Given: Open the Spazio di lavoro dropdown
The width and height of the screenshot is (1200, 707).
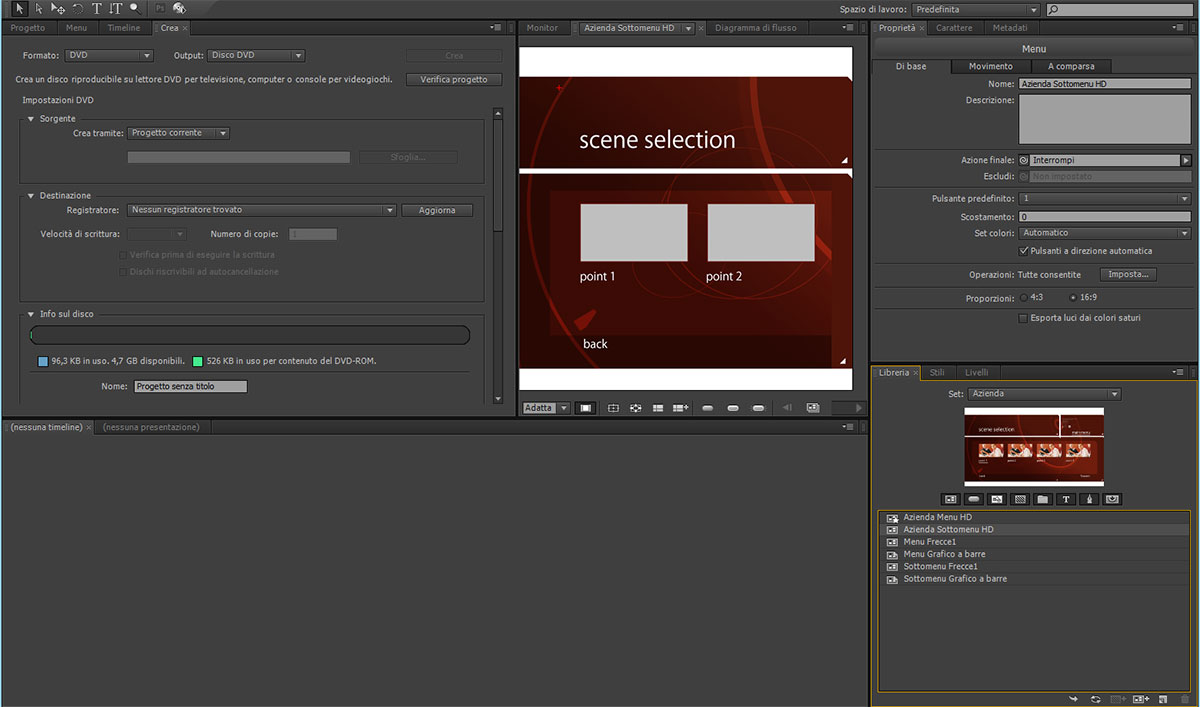Looking at the screenshot, I should point(975,9).
